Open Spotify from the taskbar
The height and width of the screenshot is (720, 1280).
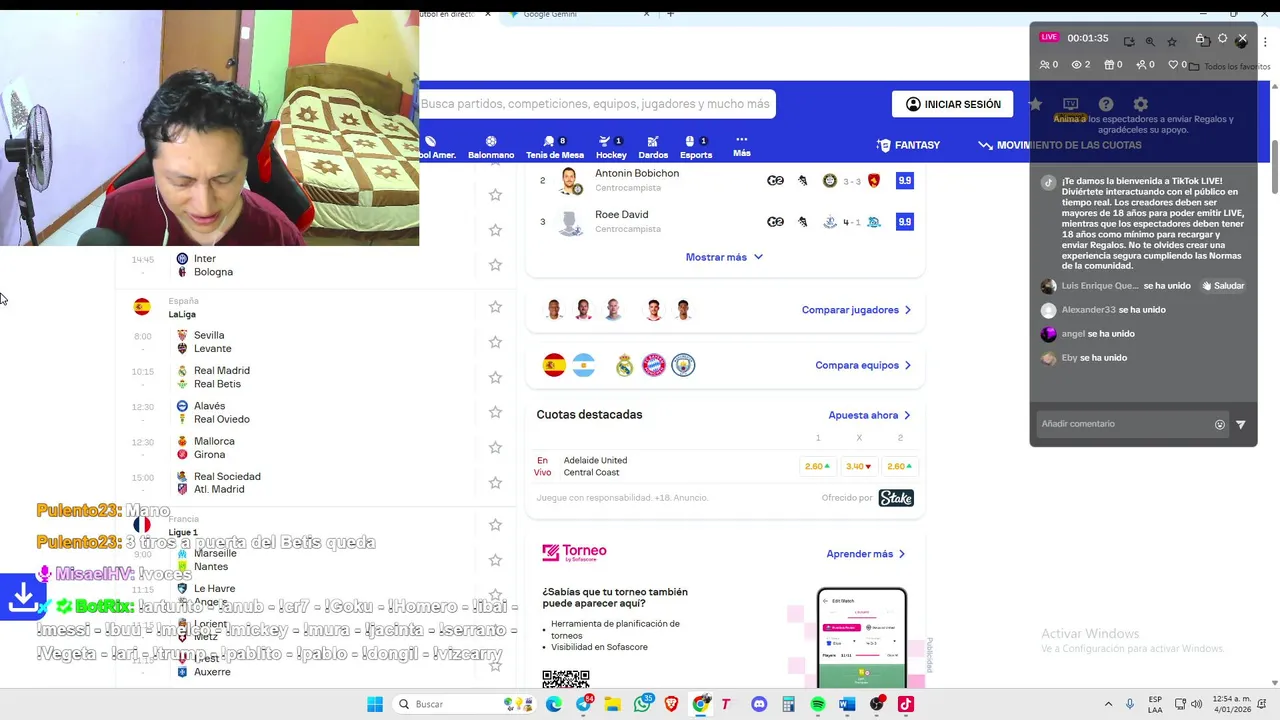coord(818,704)
